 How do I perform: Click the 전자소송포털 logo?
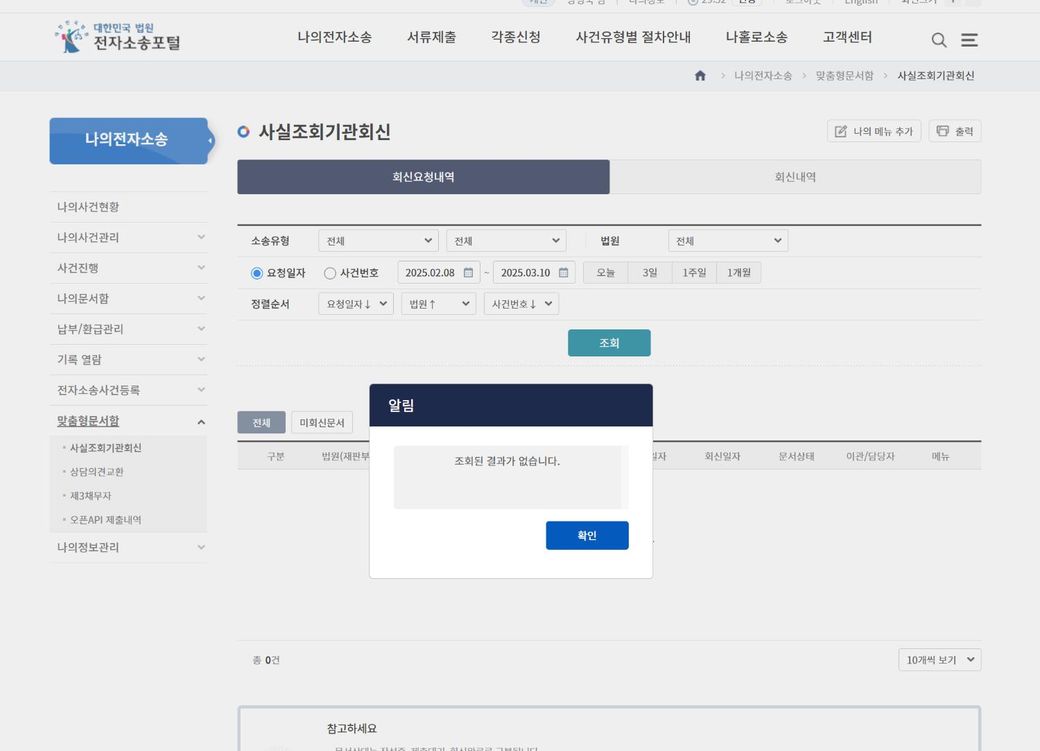tap(118, 37)
